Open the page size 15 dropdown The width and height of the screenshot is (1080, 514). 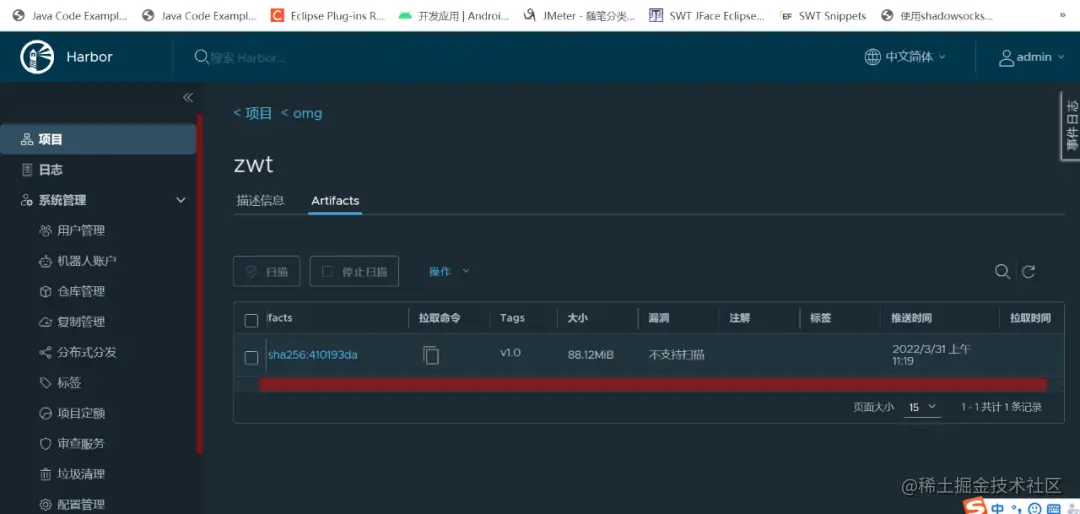pos(922,407)
